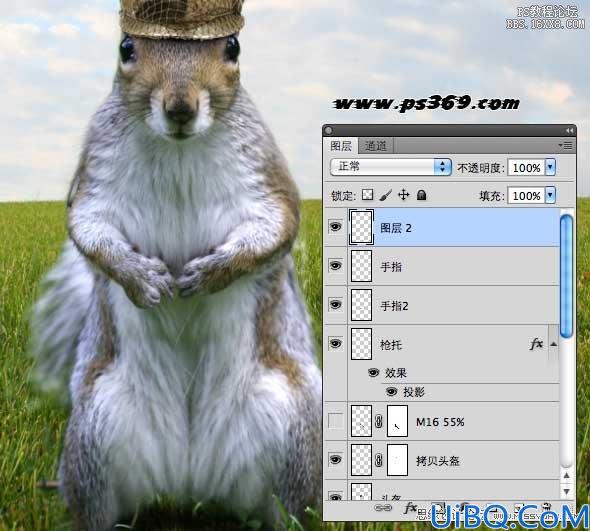Show the hidden M16 55% layer

click(335, 421)
